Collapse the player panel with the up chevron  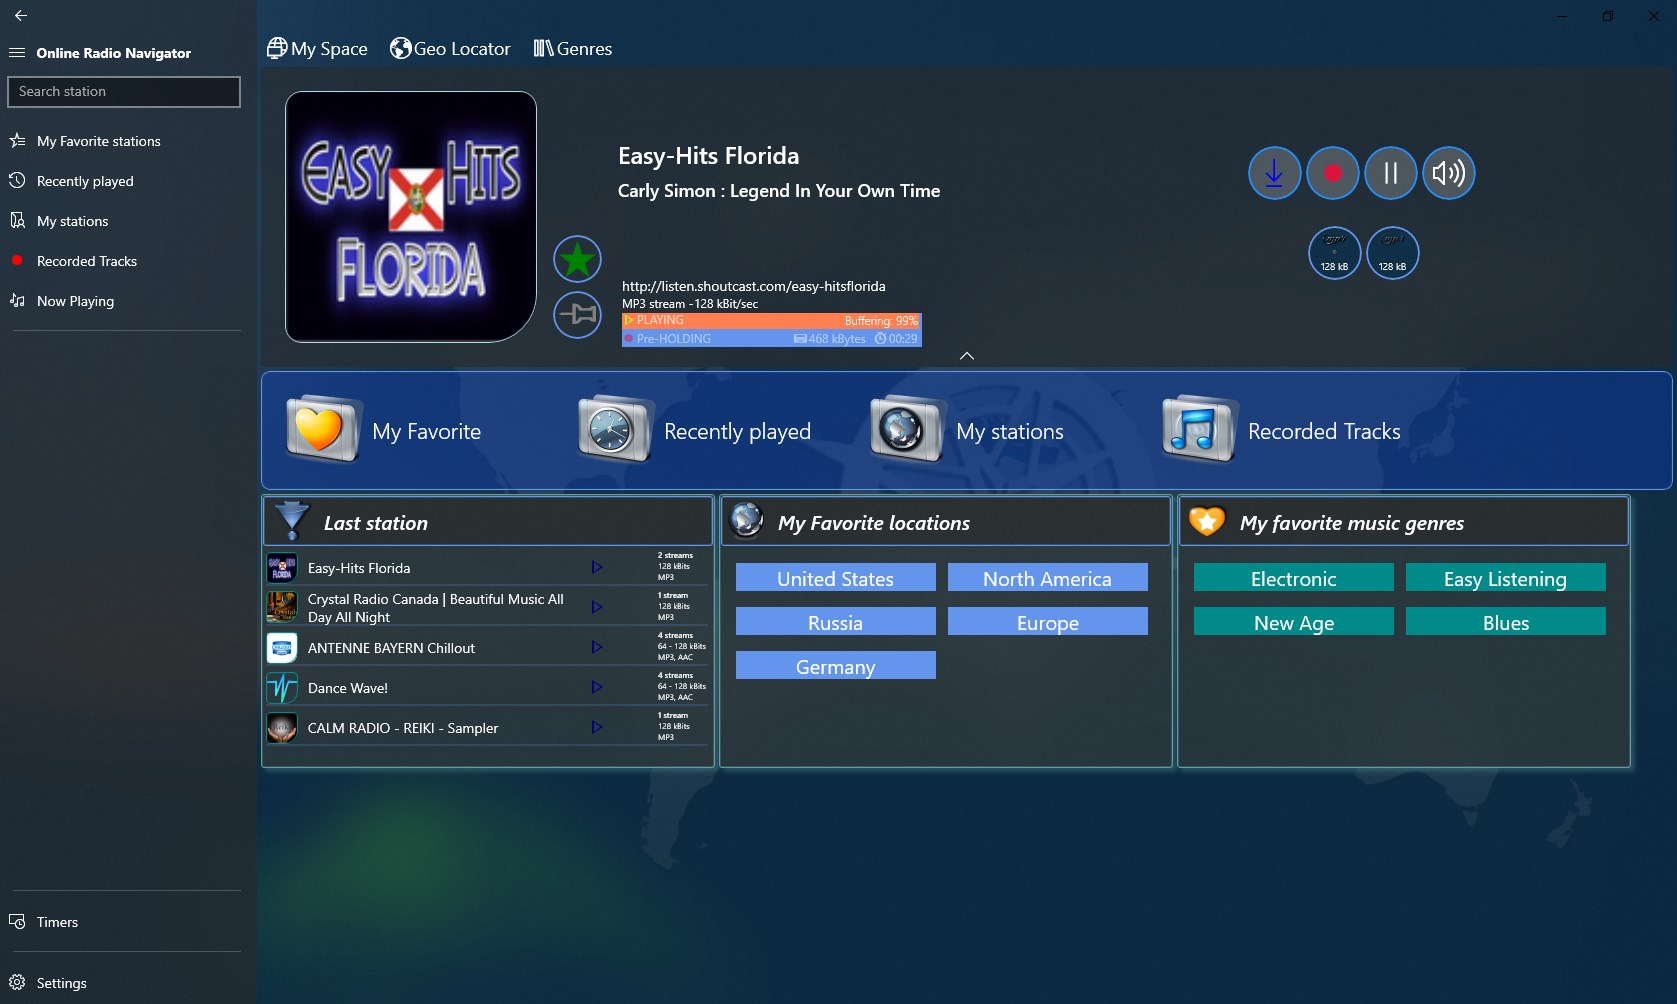[967, 356]
